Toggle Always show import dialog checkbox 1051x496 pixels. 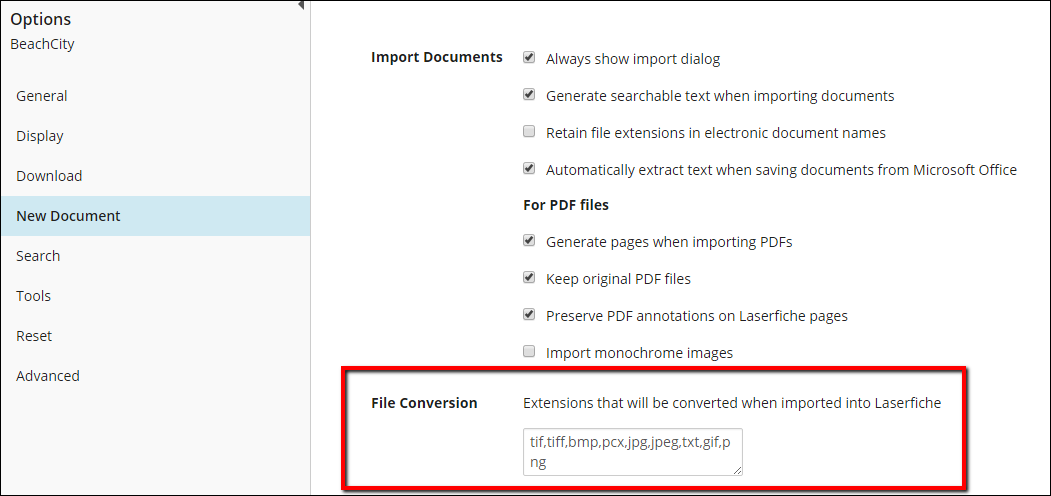(529, 58)
